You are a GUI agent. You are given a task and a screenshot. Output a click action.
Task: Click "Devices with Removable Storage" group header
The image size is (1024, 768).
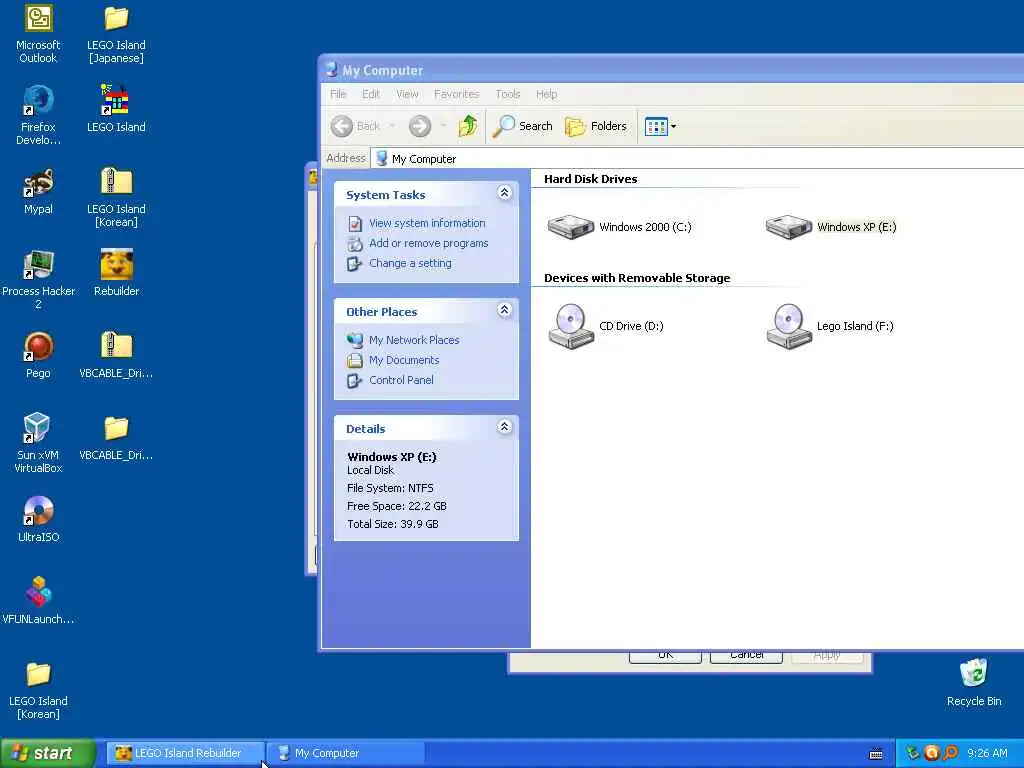coord(637,278)
